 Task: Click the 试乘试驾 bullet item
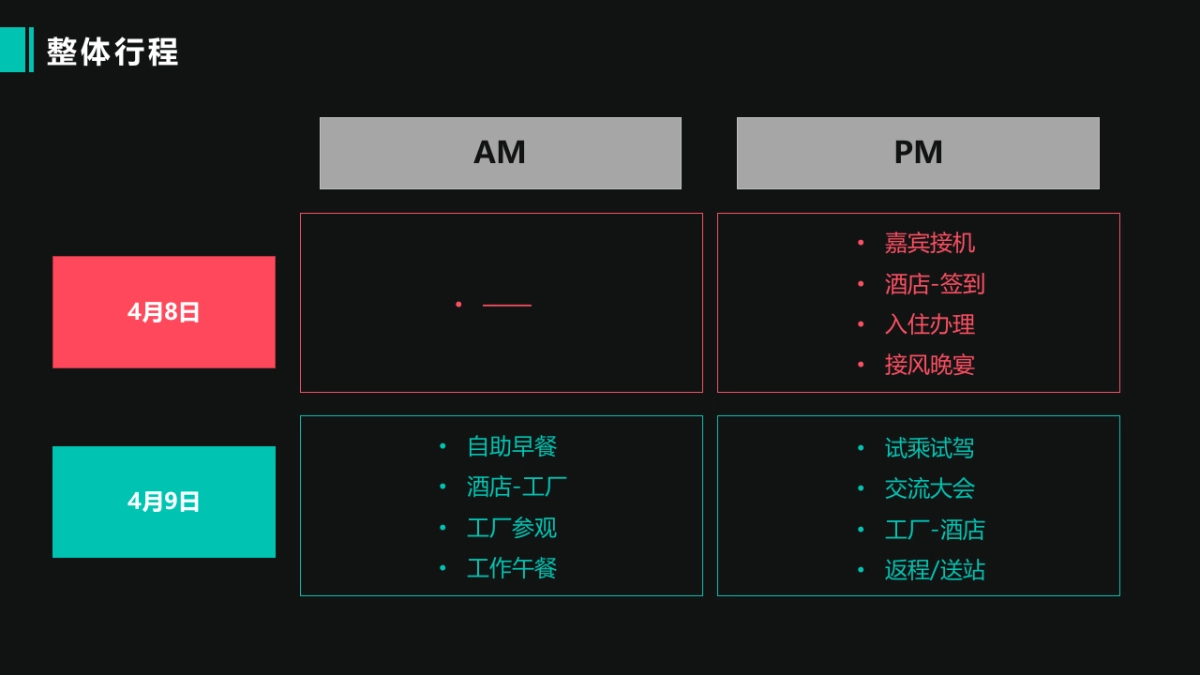[930, 448]
